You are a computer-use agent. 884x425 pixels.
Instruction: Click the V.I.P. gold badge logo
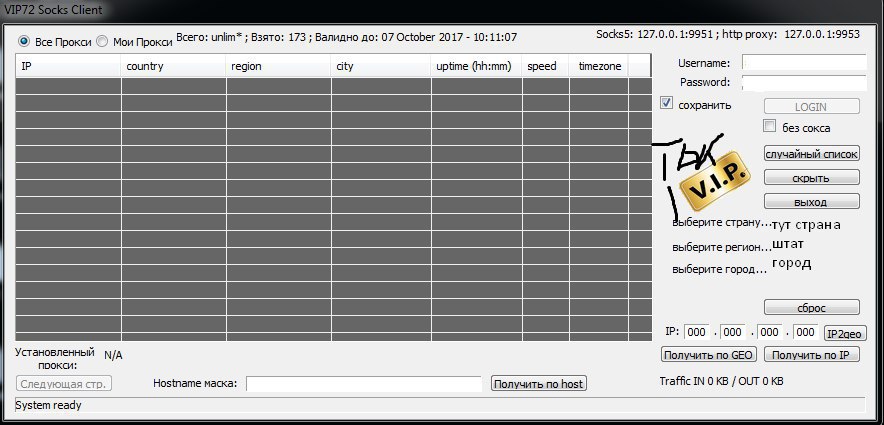coord(713,181)
